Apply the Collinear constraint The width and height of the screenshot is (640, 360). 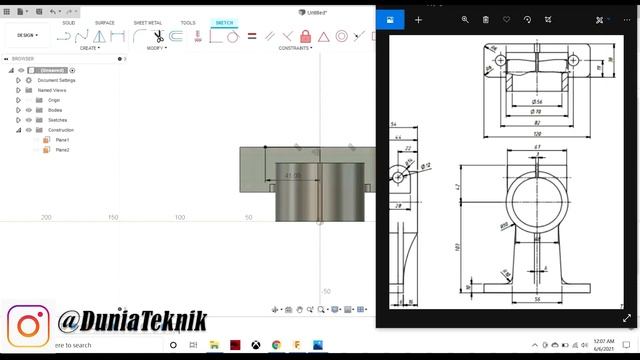tap(359, 37)
